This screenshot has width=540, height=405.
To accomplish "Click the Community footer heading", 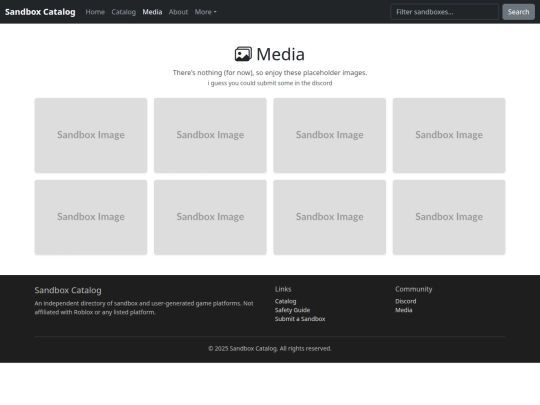I will coord(414,289).
